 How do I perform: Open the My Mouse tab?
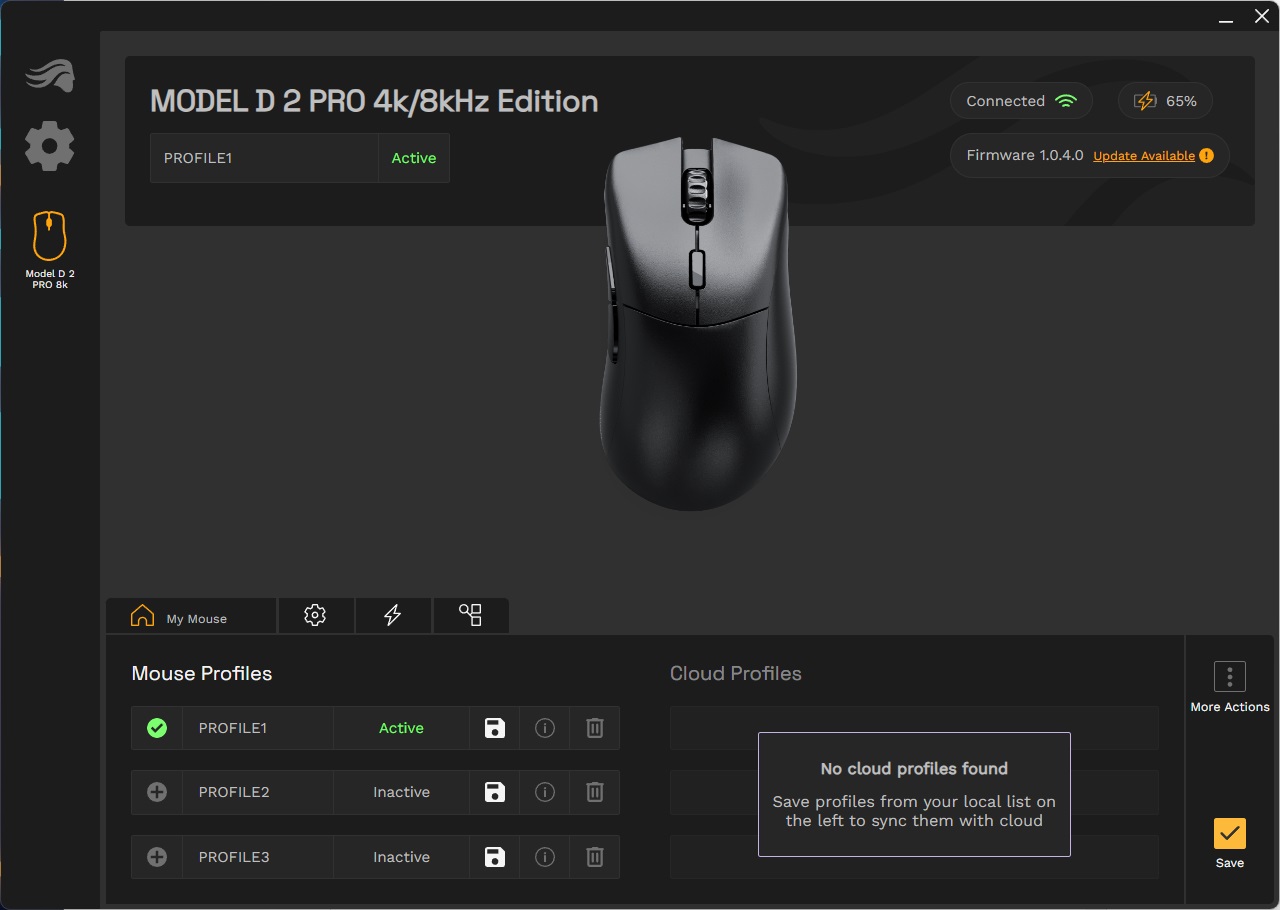[191, 616]
